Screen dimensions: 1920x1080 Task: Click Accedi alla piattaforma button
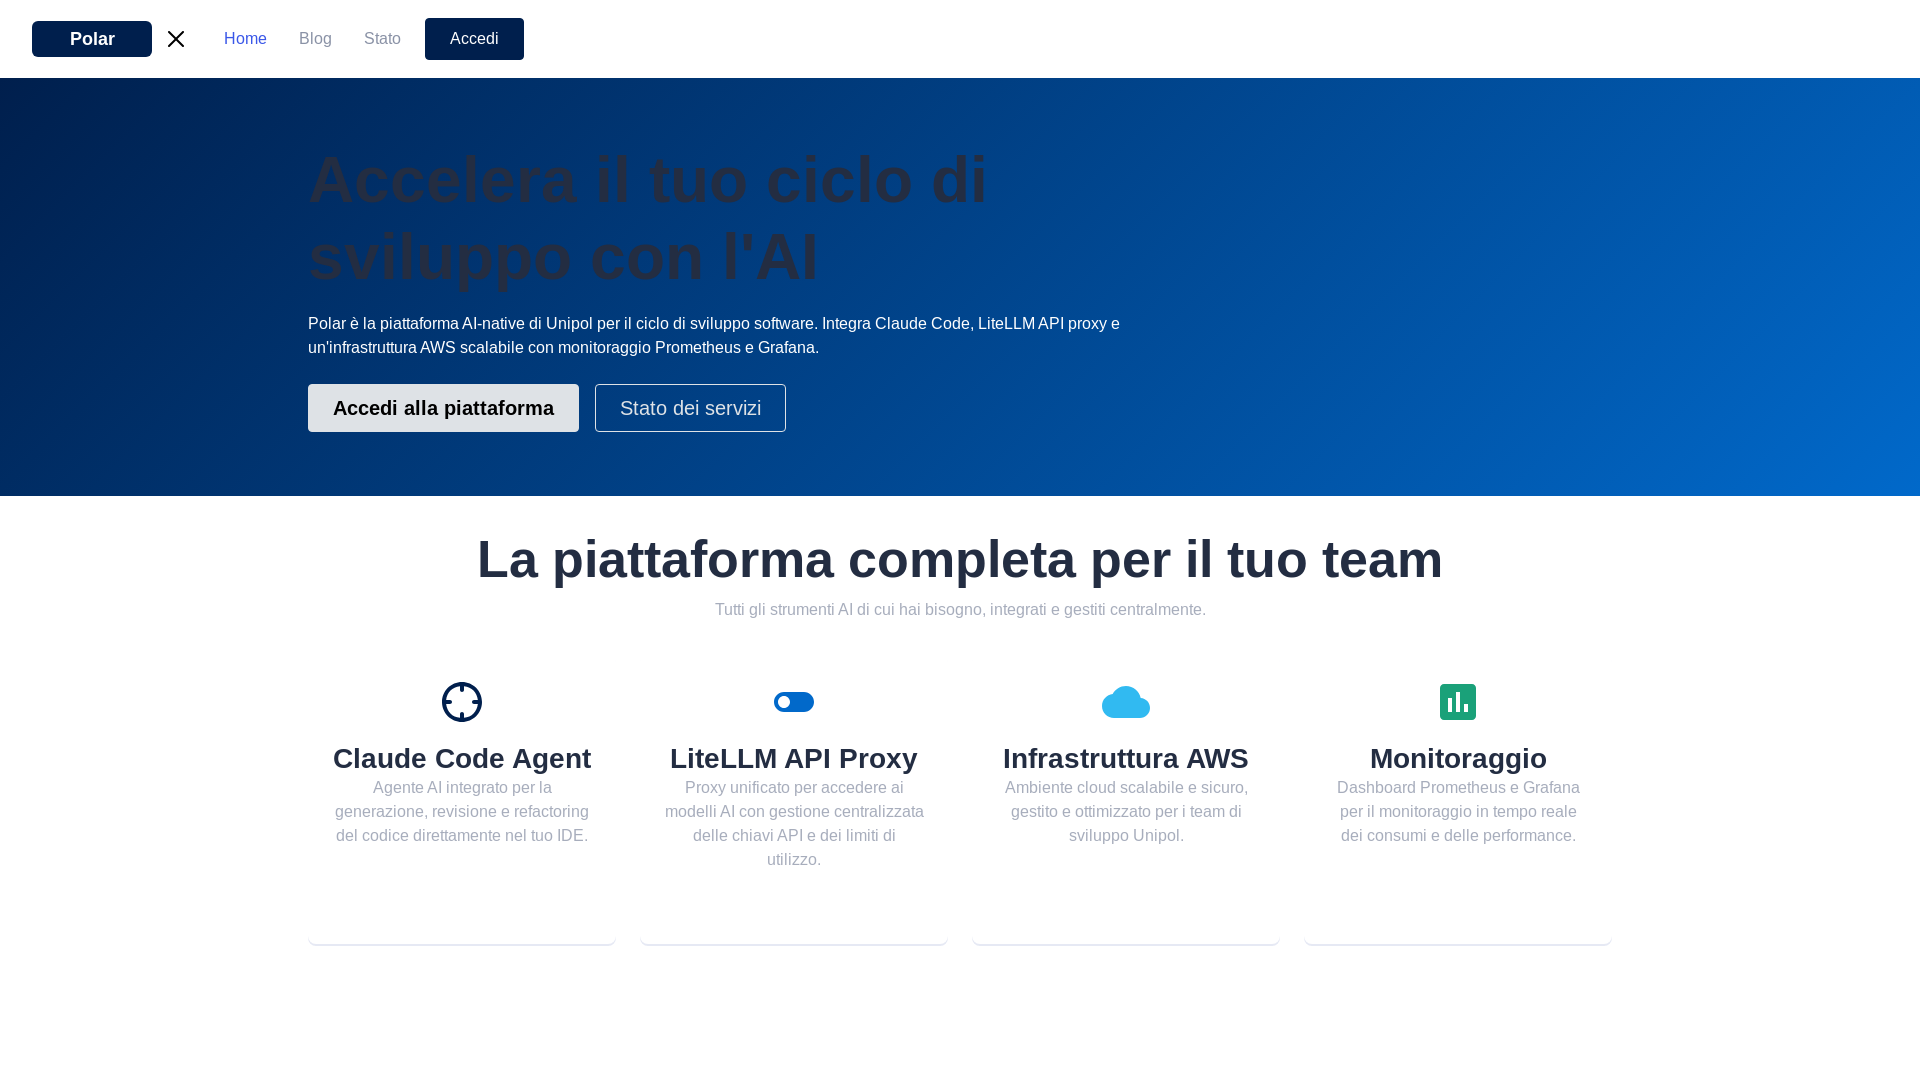[x=443, y=408]
